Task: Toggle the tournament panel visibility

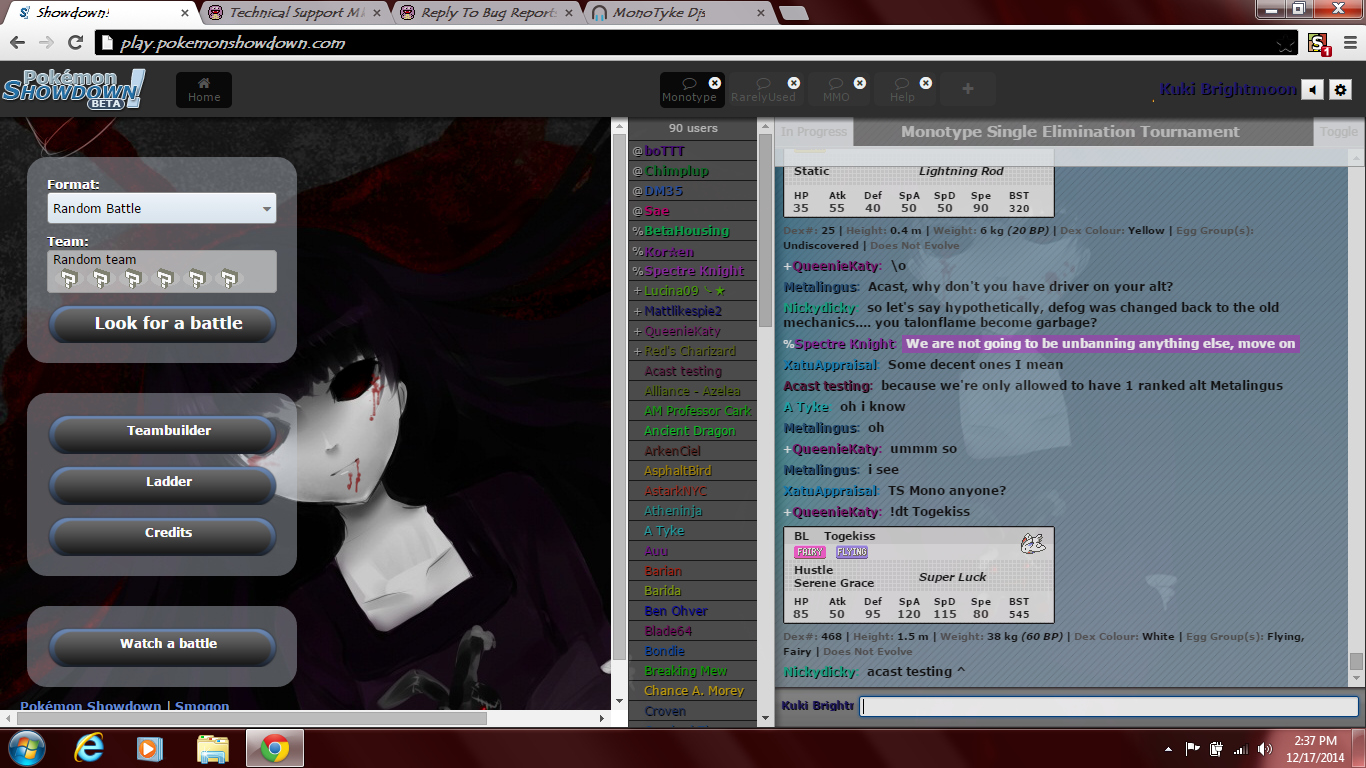Action: coord(1338,132)
